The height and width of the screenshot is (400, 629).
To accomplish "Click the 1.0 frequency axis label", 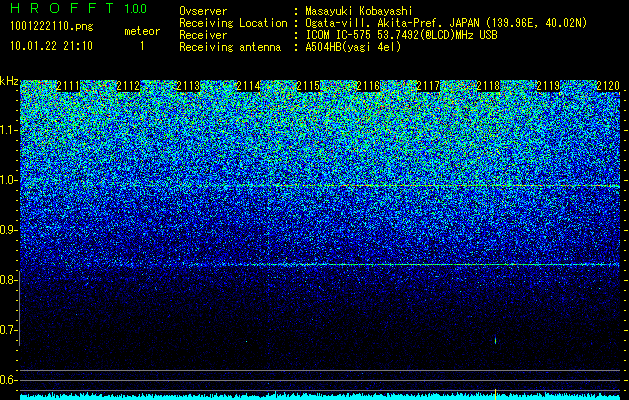I will [x=8, y=180].
